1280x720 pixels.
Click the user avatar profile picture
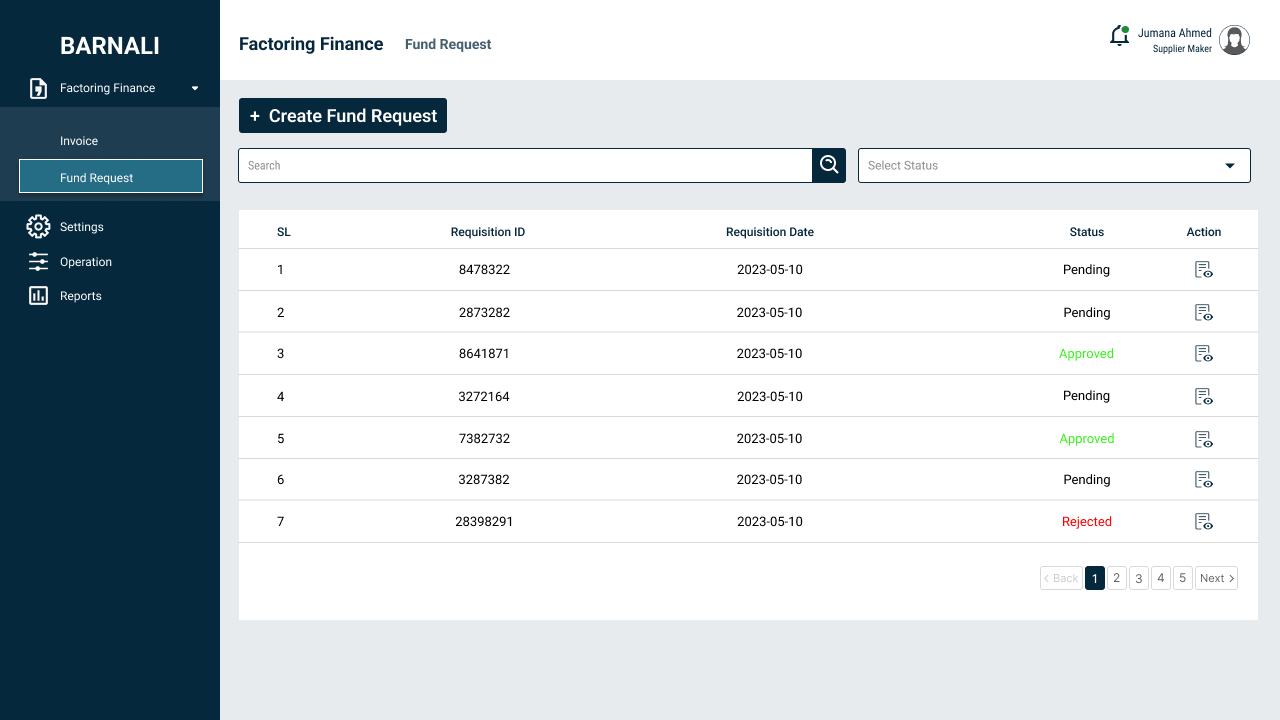tap(1235, 40)
